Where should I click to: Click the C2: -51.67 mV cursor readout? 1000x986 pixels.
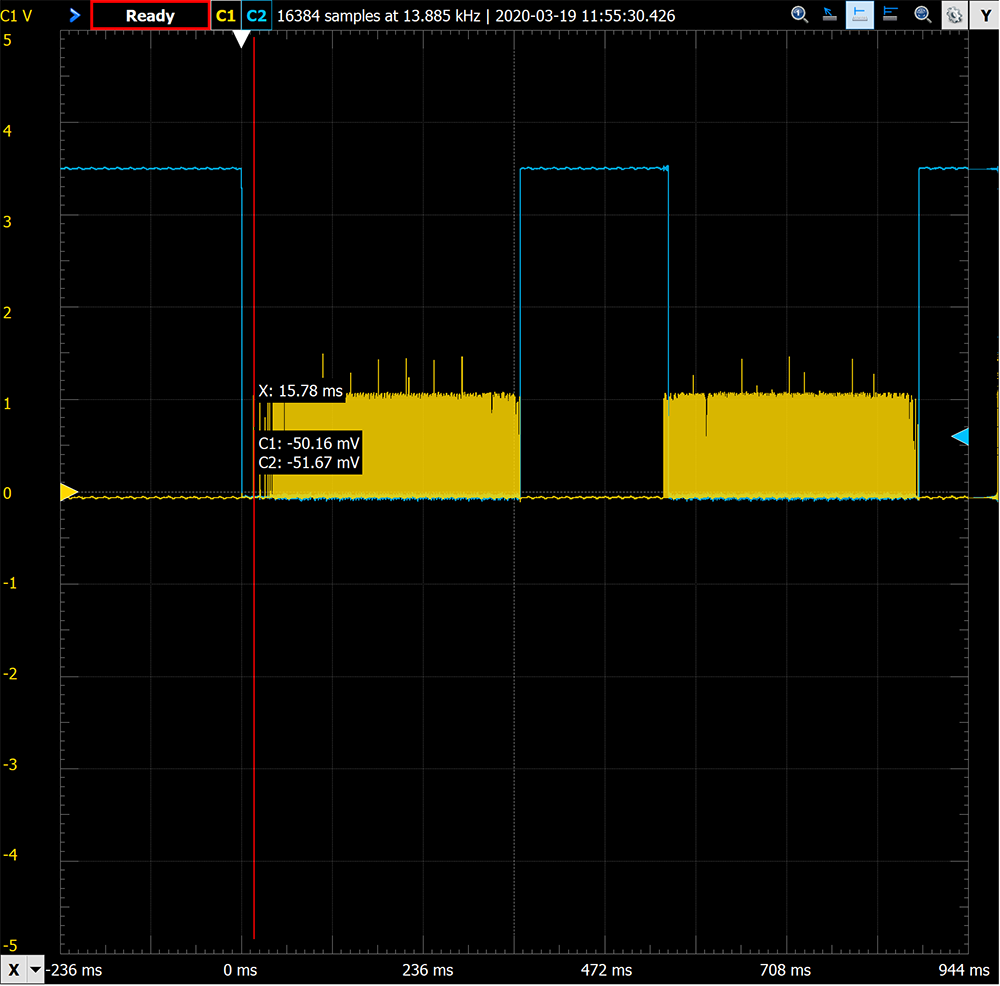pyautogui.click(x=309, y=462)
